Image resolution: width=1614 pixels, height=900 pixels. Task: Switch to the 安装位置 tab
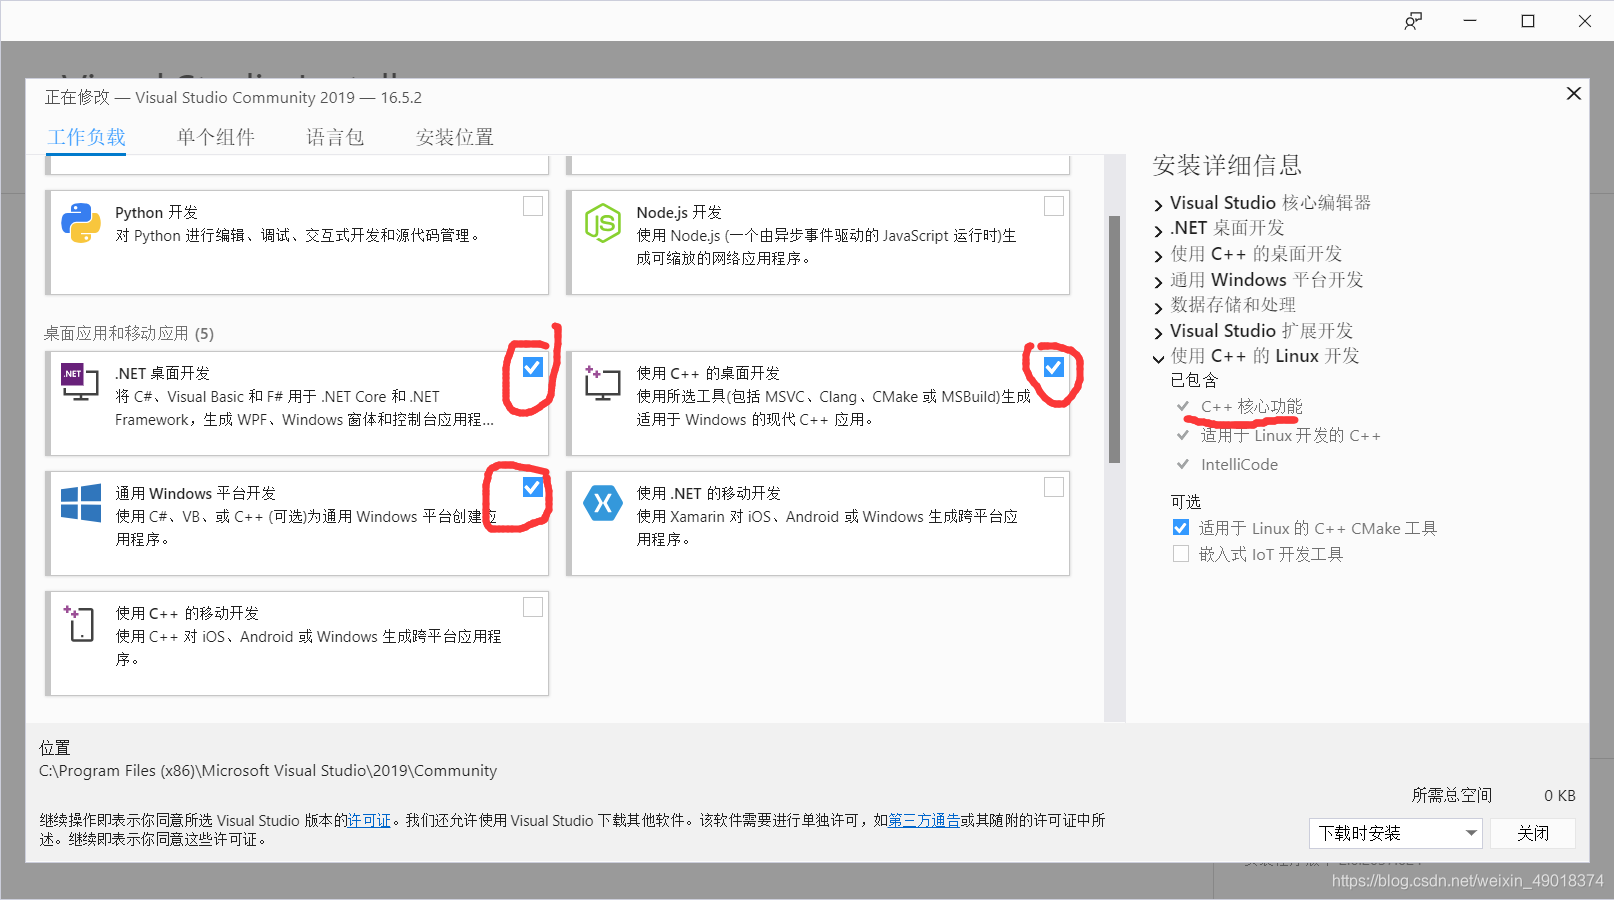pos(455,137)
